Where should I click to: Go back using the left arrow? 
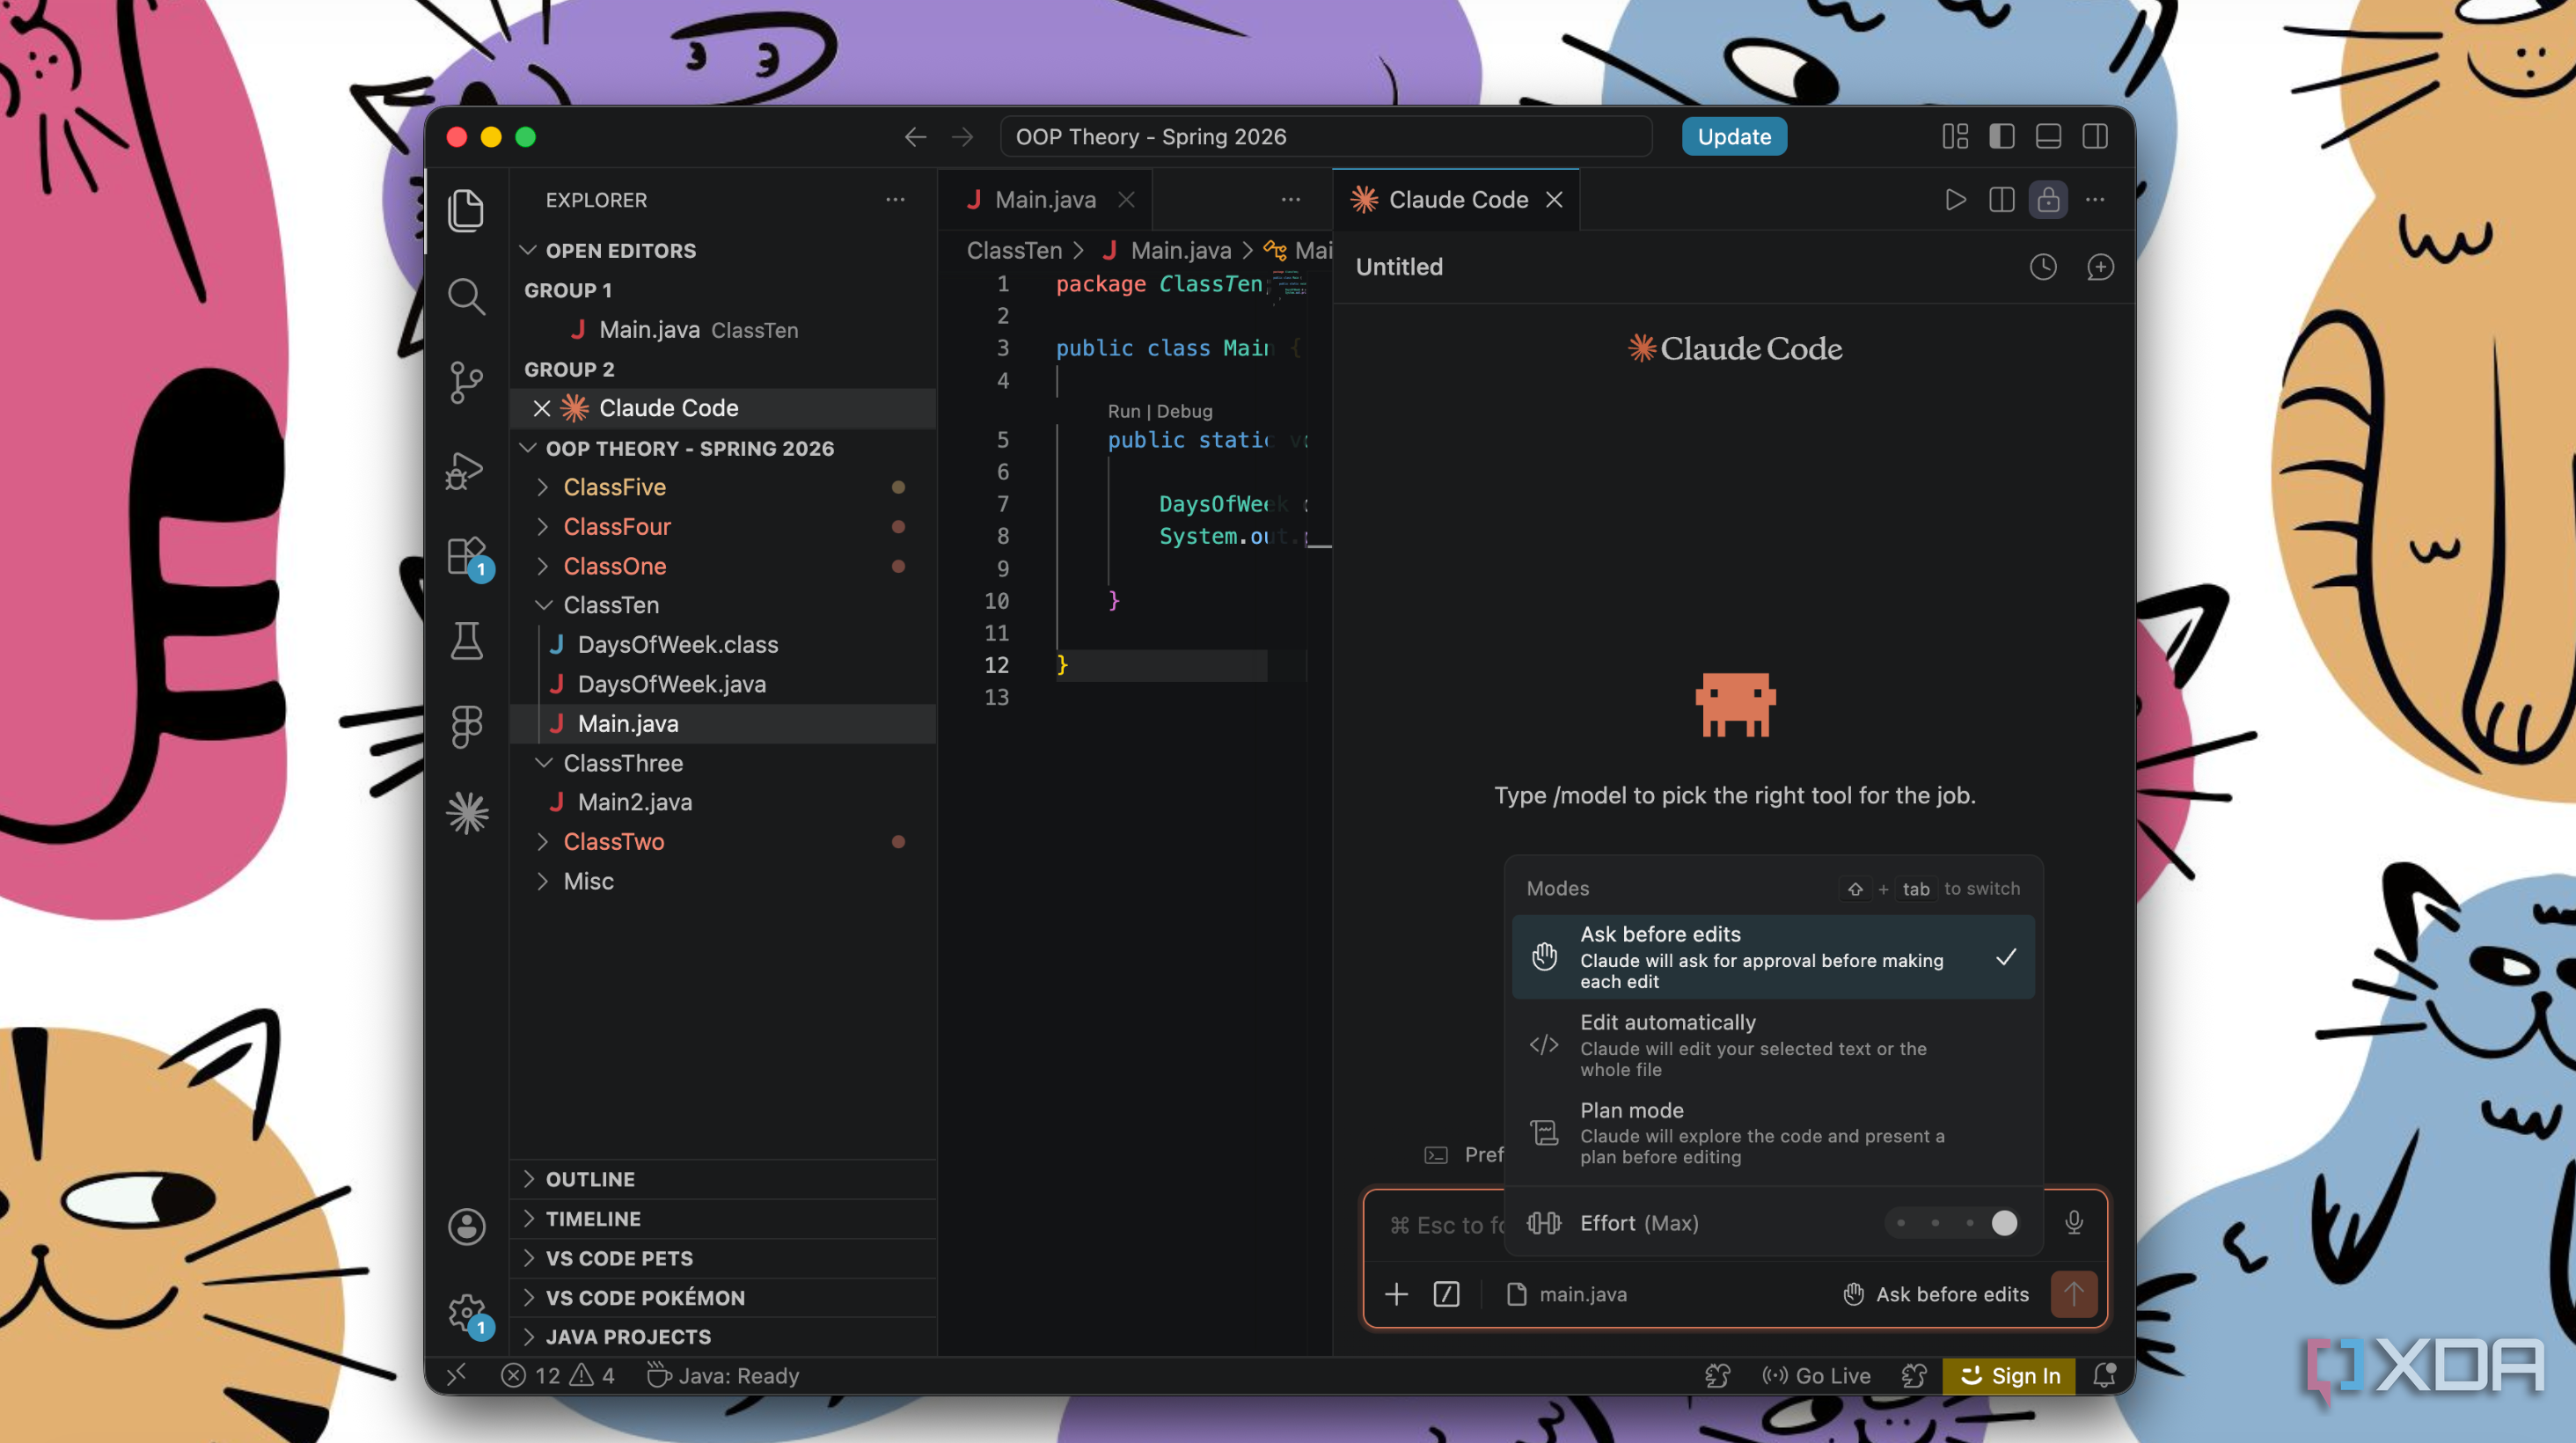pos(915,137)
